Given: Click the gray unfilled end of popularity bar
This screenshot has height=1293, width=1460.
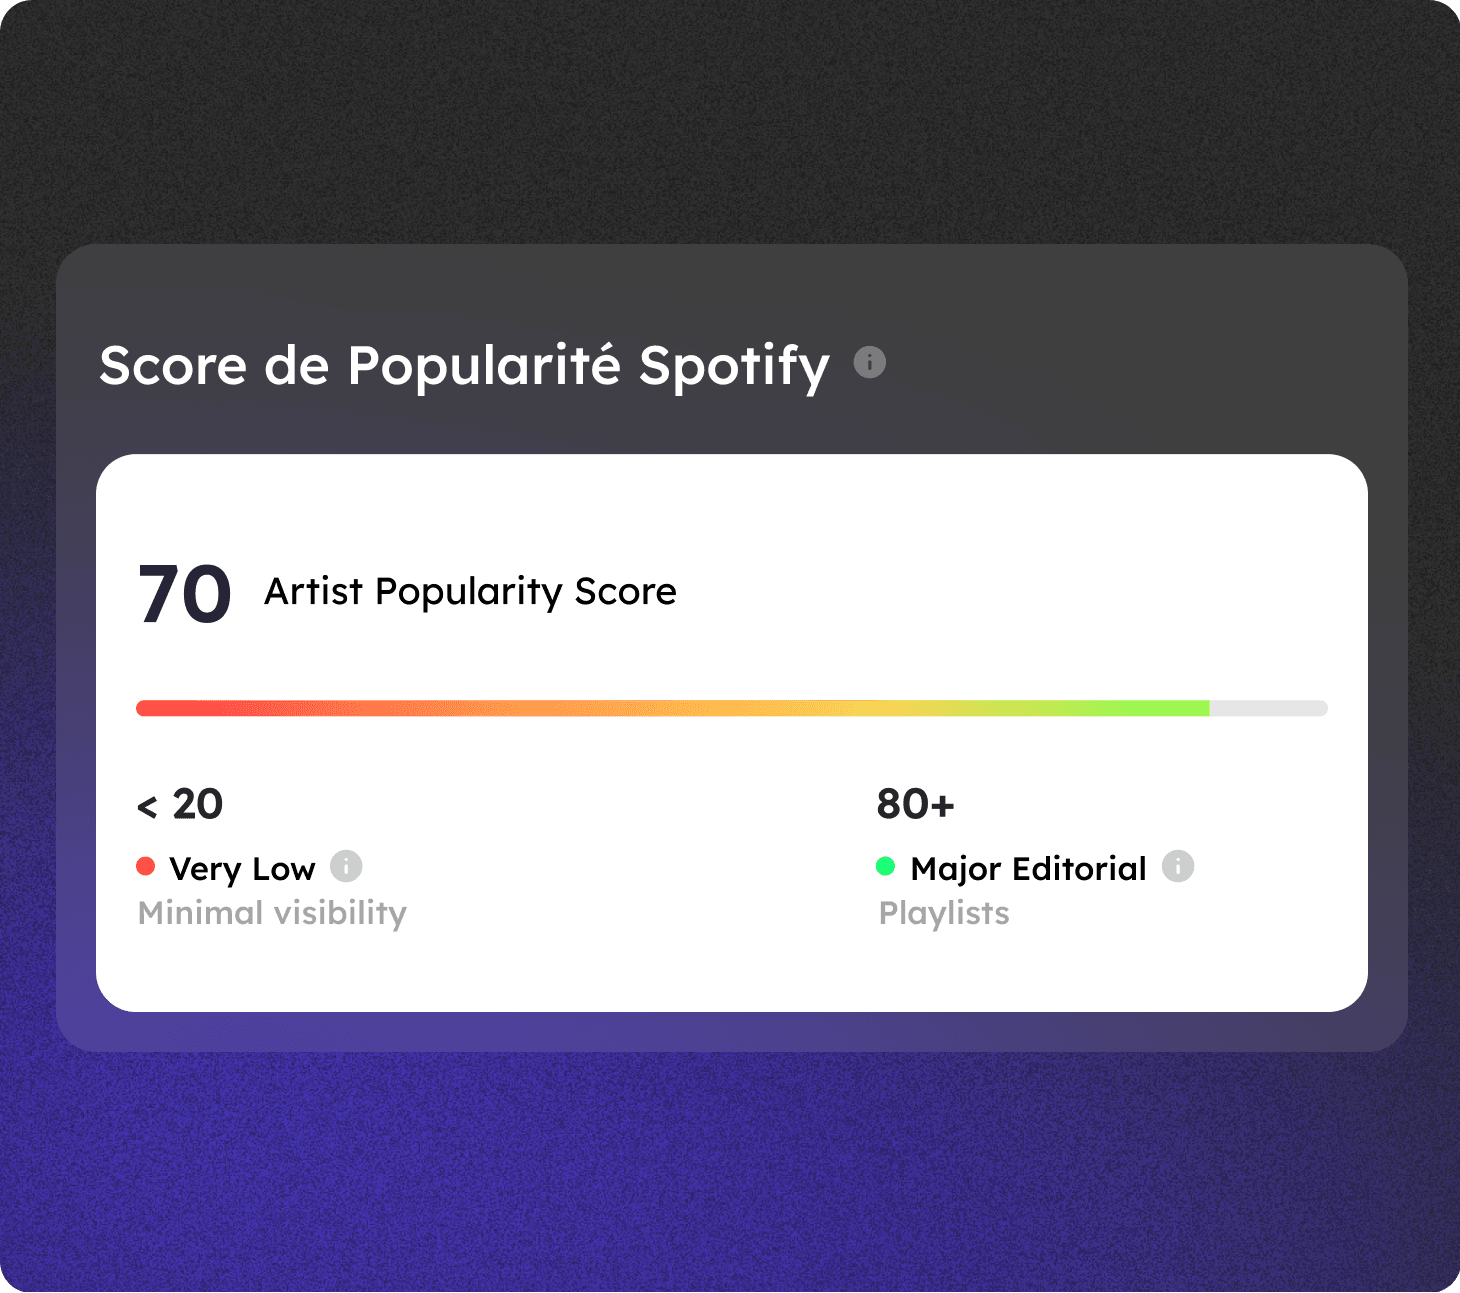Looking at the screenshot, I should pos(1268,708).
